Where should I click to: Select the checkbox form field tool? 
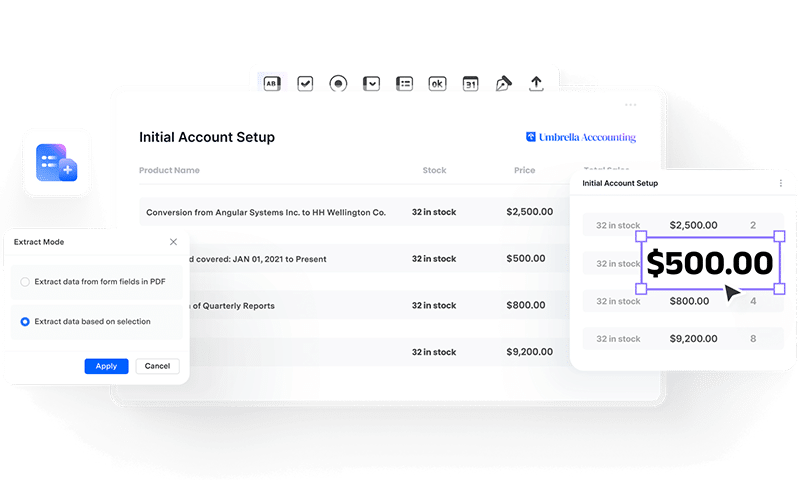[x=305, y=84]
